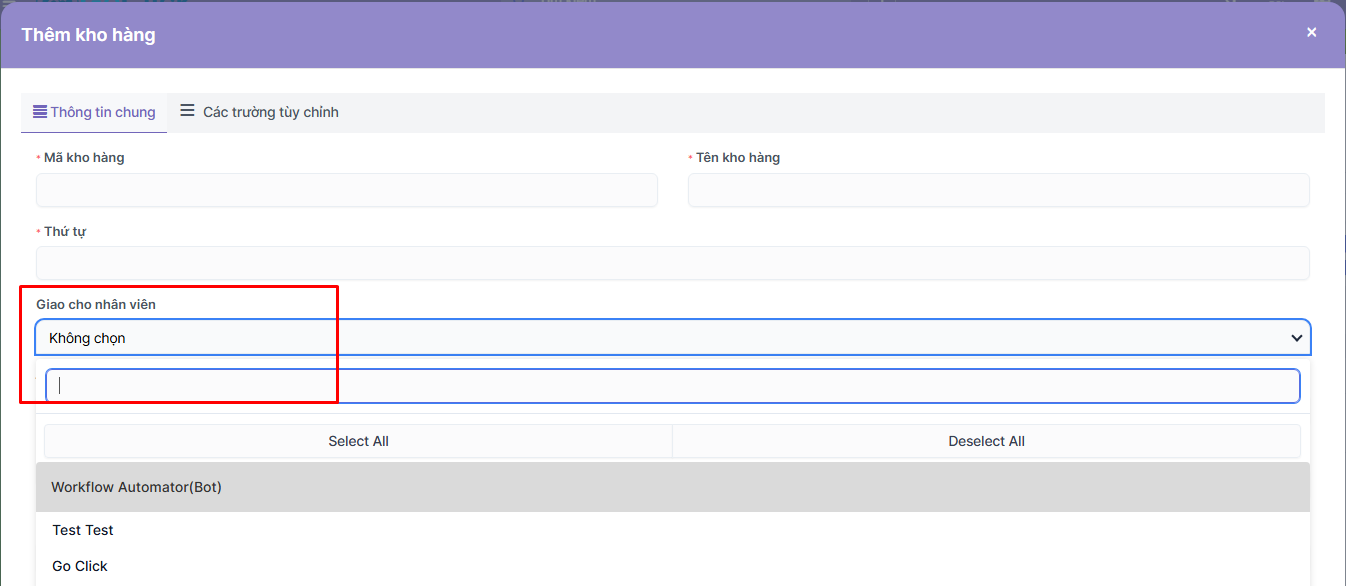Click the Mã kho hàng label
1346x586 pixels.
[84, 157]
